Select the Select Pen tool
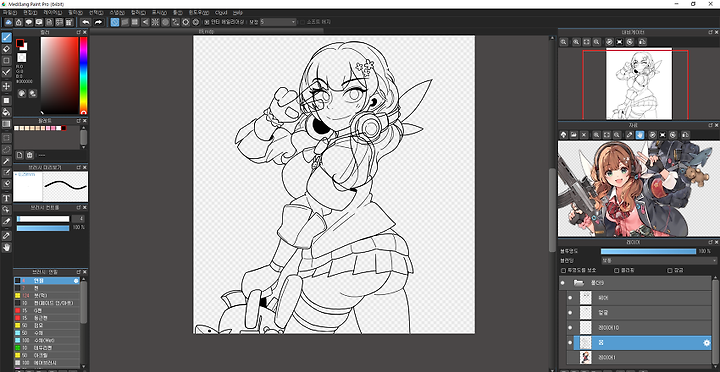Viewport: 720px width, 372px height. [6, 172]
